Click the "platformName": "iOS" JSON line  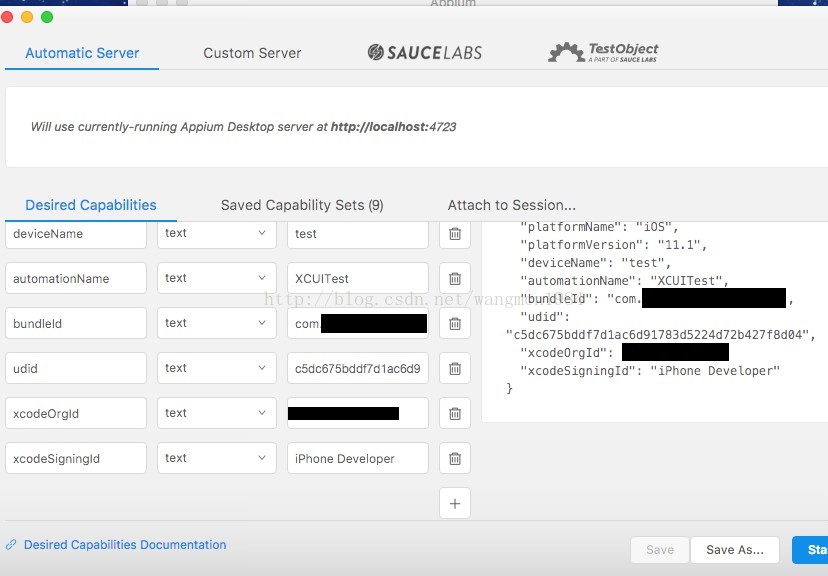click(599, 227)
